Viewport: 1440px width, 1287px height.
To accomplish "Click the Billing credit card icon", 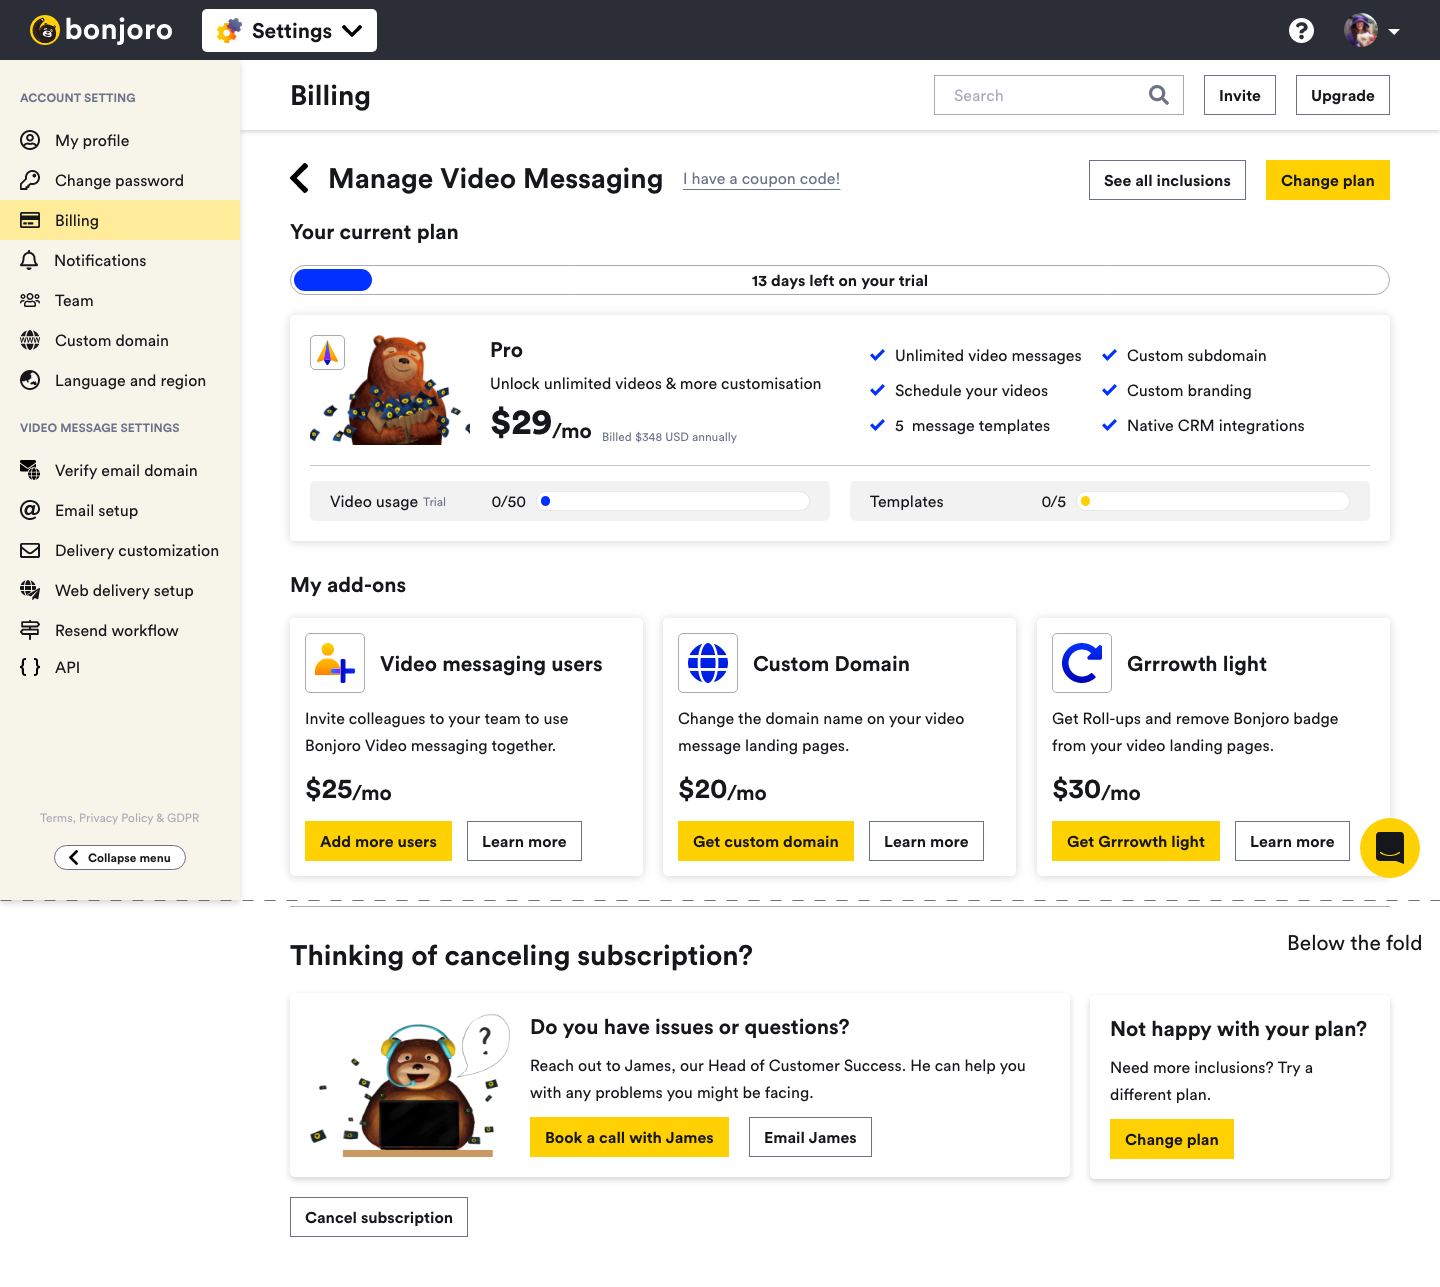I will tap(30, 220).
